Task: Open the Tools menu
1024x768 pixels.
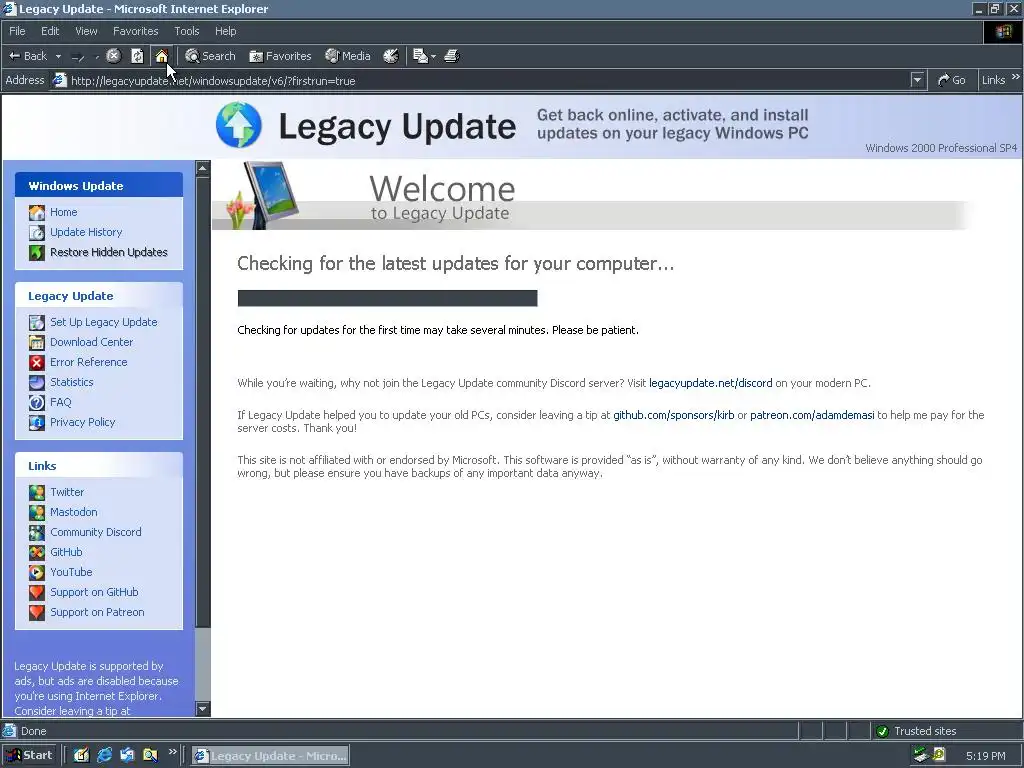Action: pos(186,31)
